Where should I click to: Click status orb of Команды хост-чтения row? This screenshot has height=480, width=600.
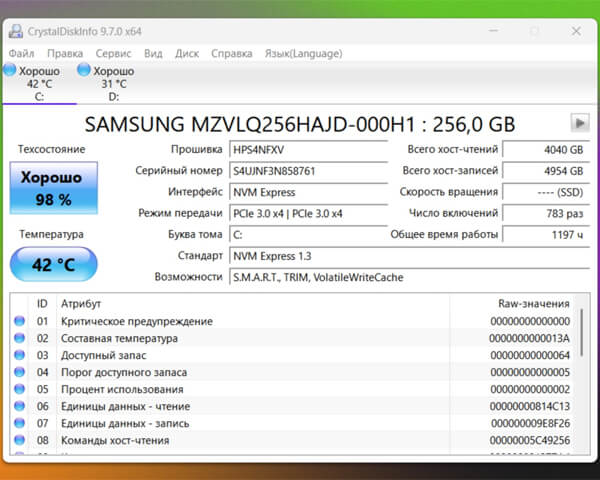pos(20,440)
